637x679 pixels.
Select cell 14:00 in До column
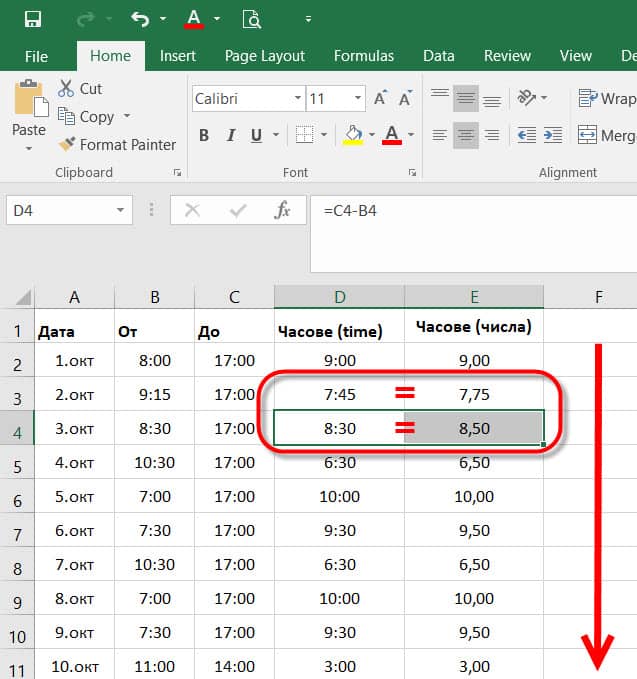(234, 666)
